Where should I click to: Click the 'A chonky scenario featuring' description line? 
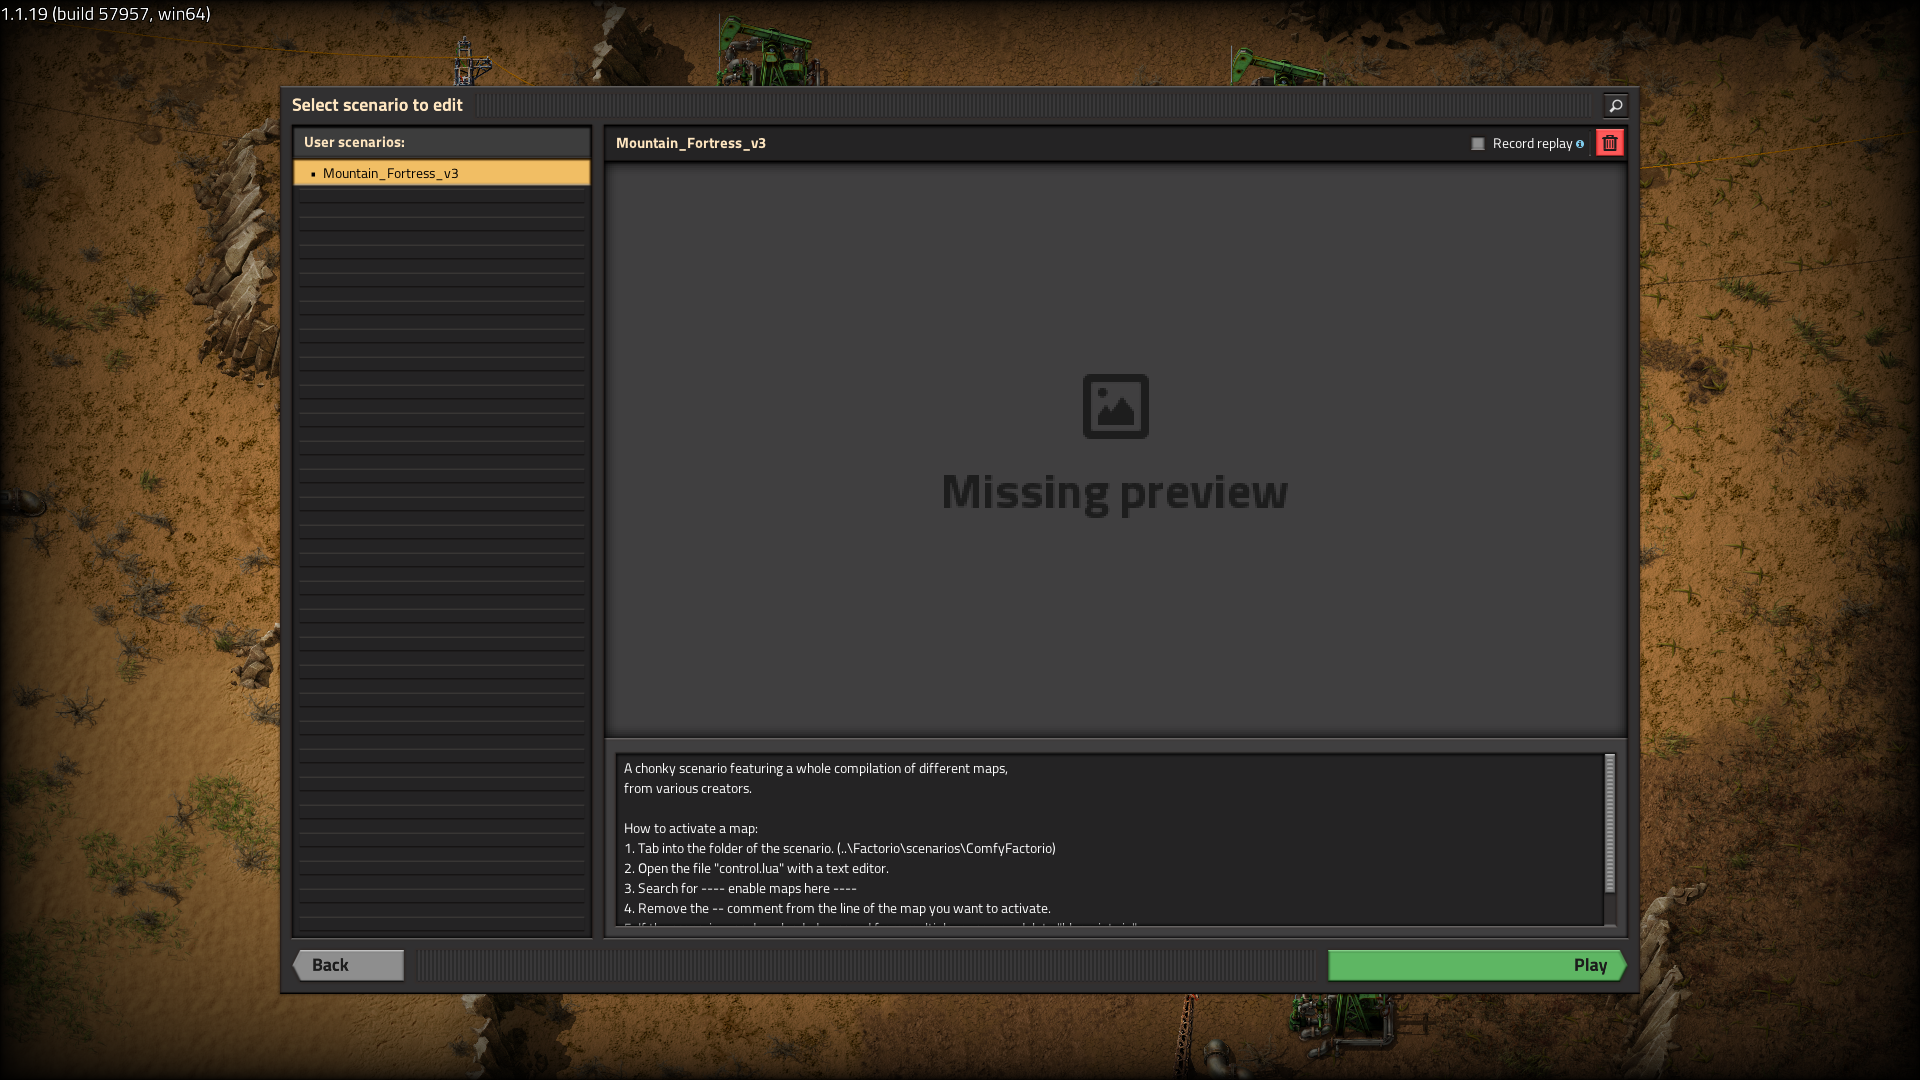816,768
